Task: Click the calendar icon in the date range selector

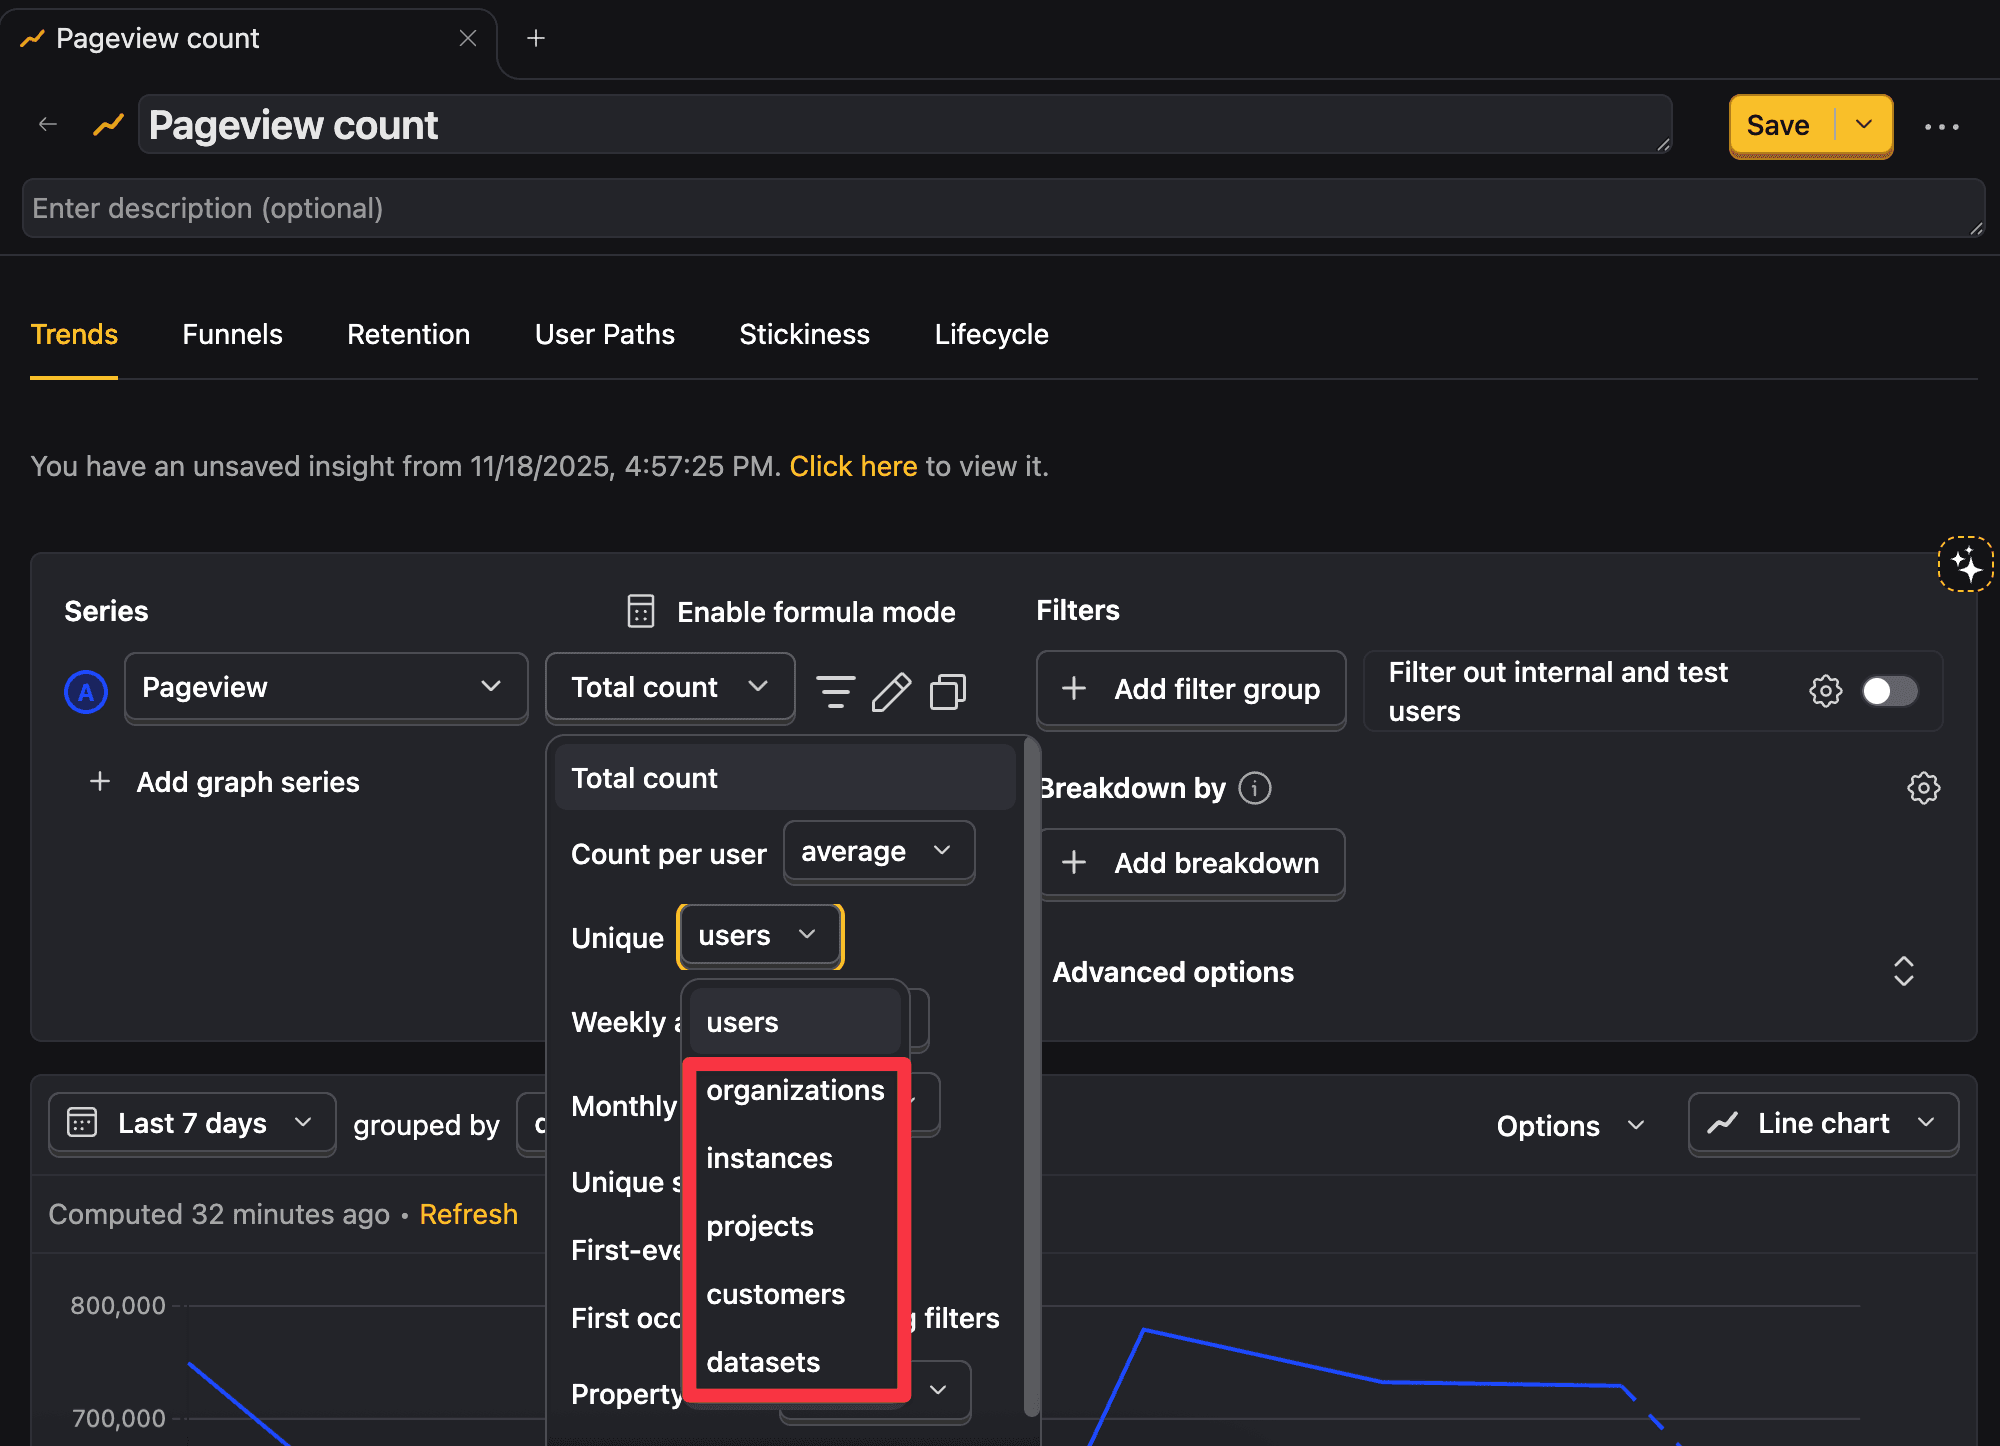Action: pos(83,1123)
